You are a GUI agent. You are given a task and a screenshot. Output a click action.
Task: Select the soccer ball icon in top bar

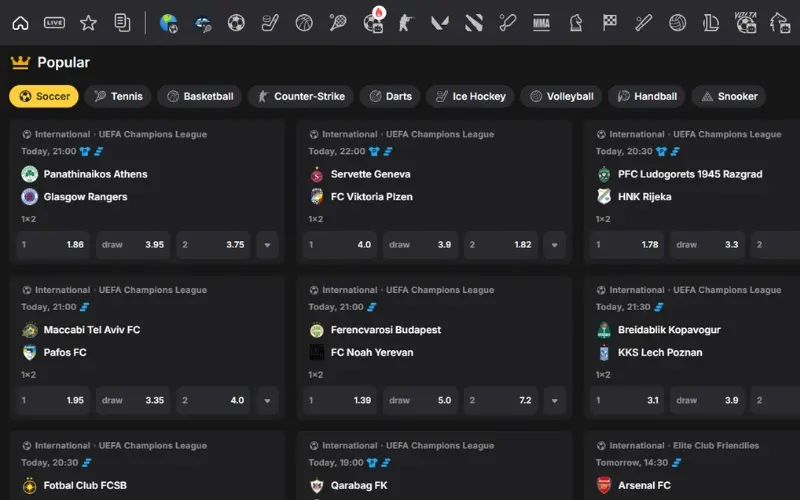pos(236,23)
